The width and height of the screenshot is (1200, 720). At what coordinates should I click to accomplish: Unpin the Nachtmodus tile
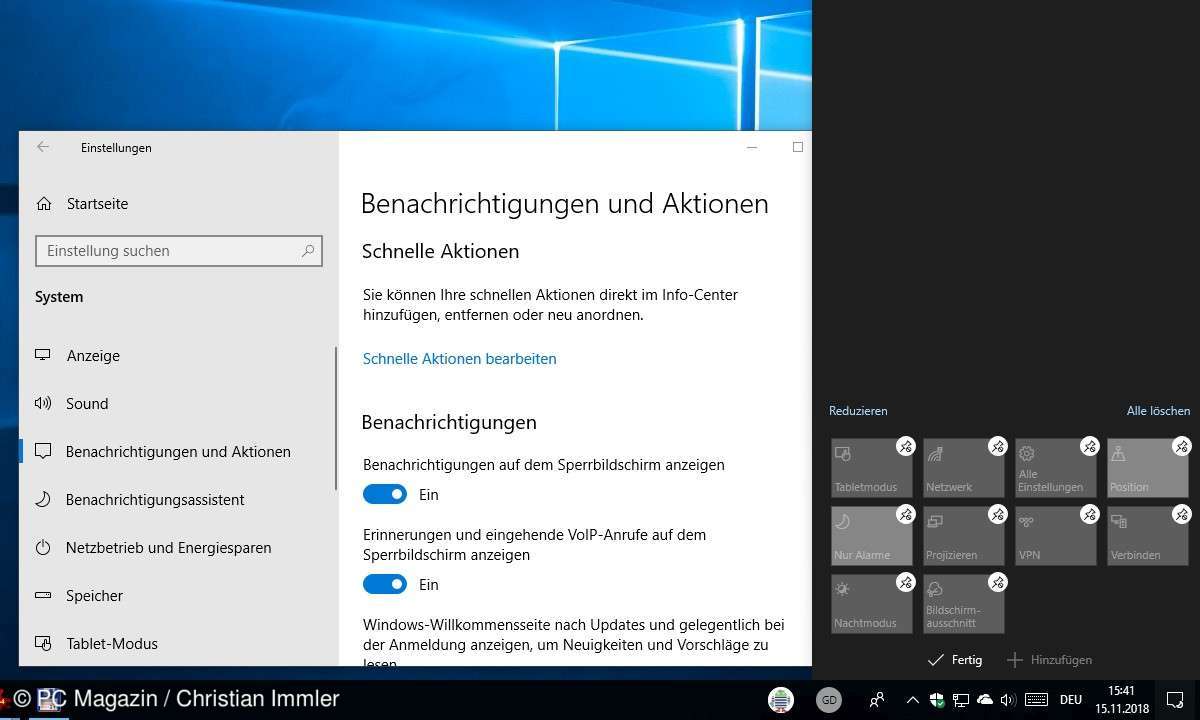point(905,582)
